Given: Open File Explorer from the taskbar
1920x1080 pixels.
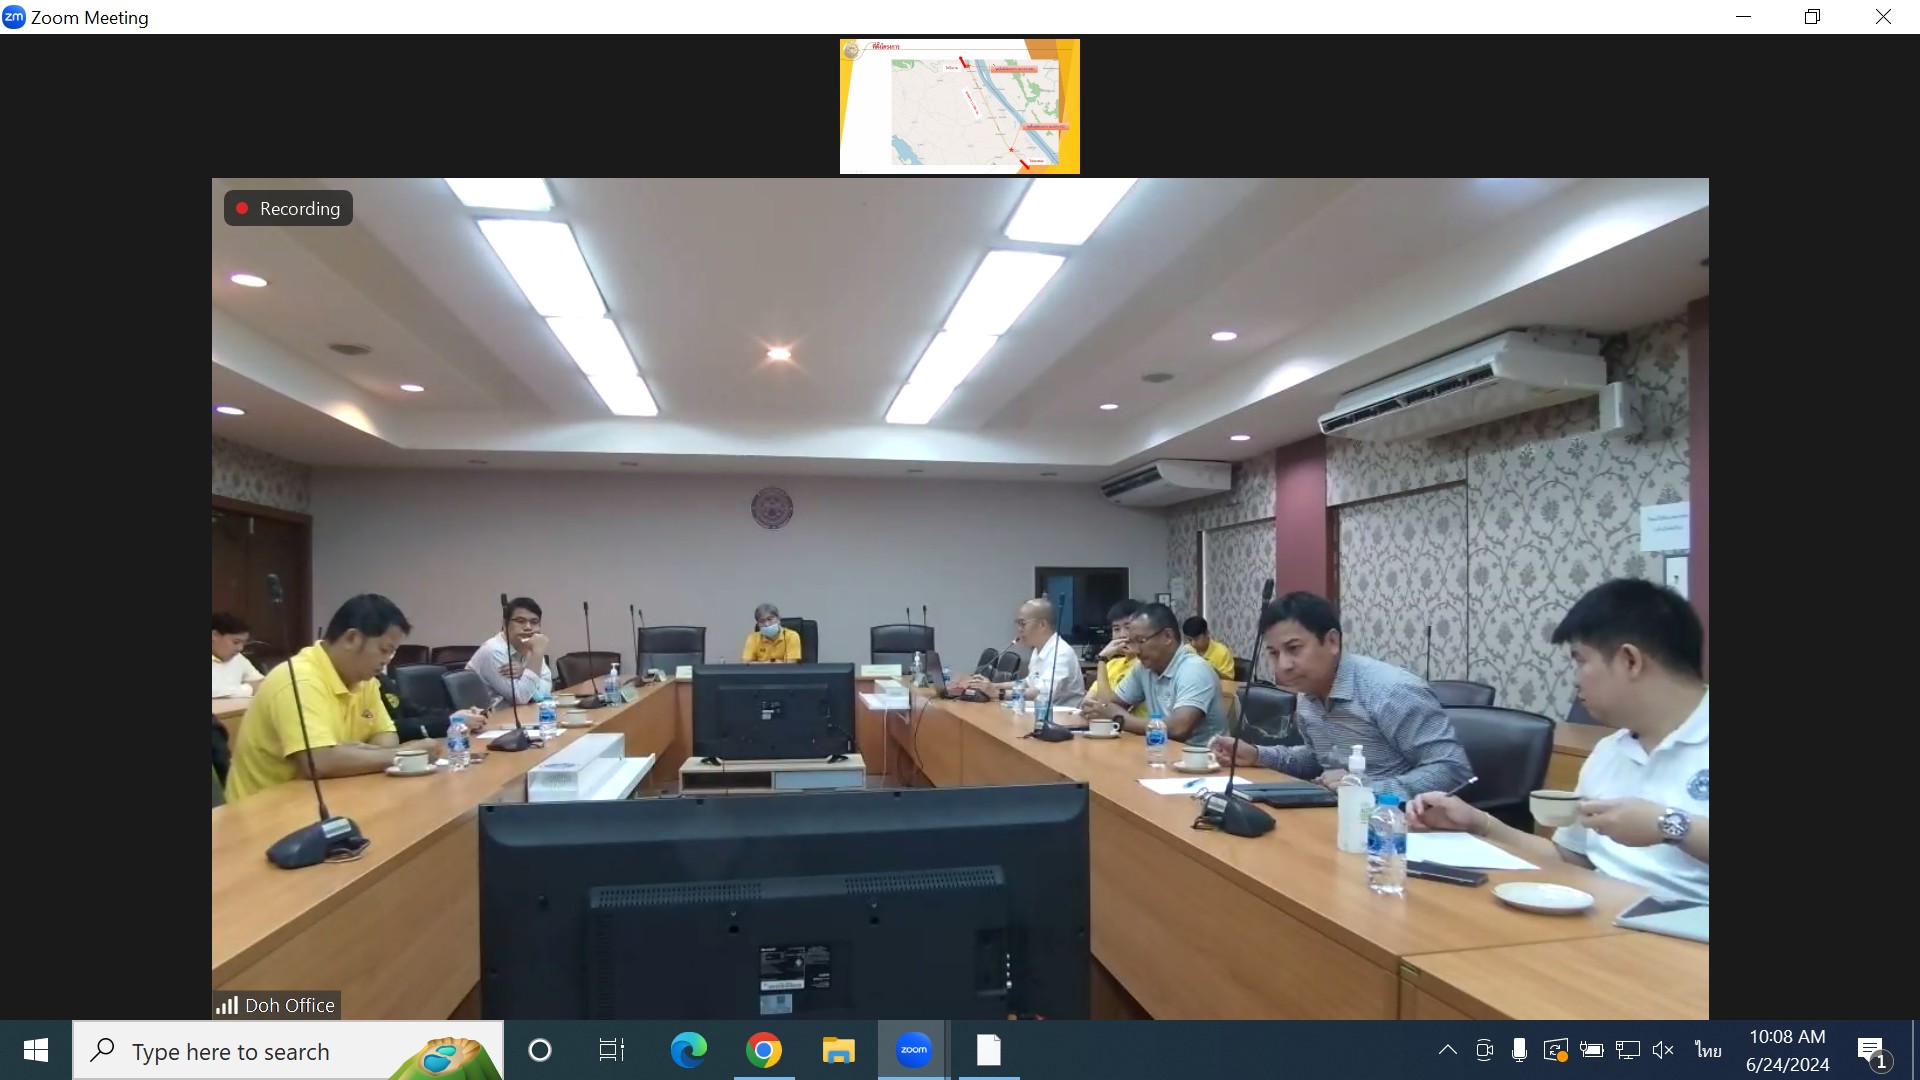Looking at the screenshot, I should point(838,1050).
